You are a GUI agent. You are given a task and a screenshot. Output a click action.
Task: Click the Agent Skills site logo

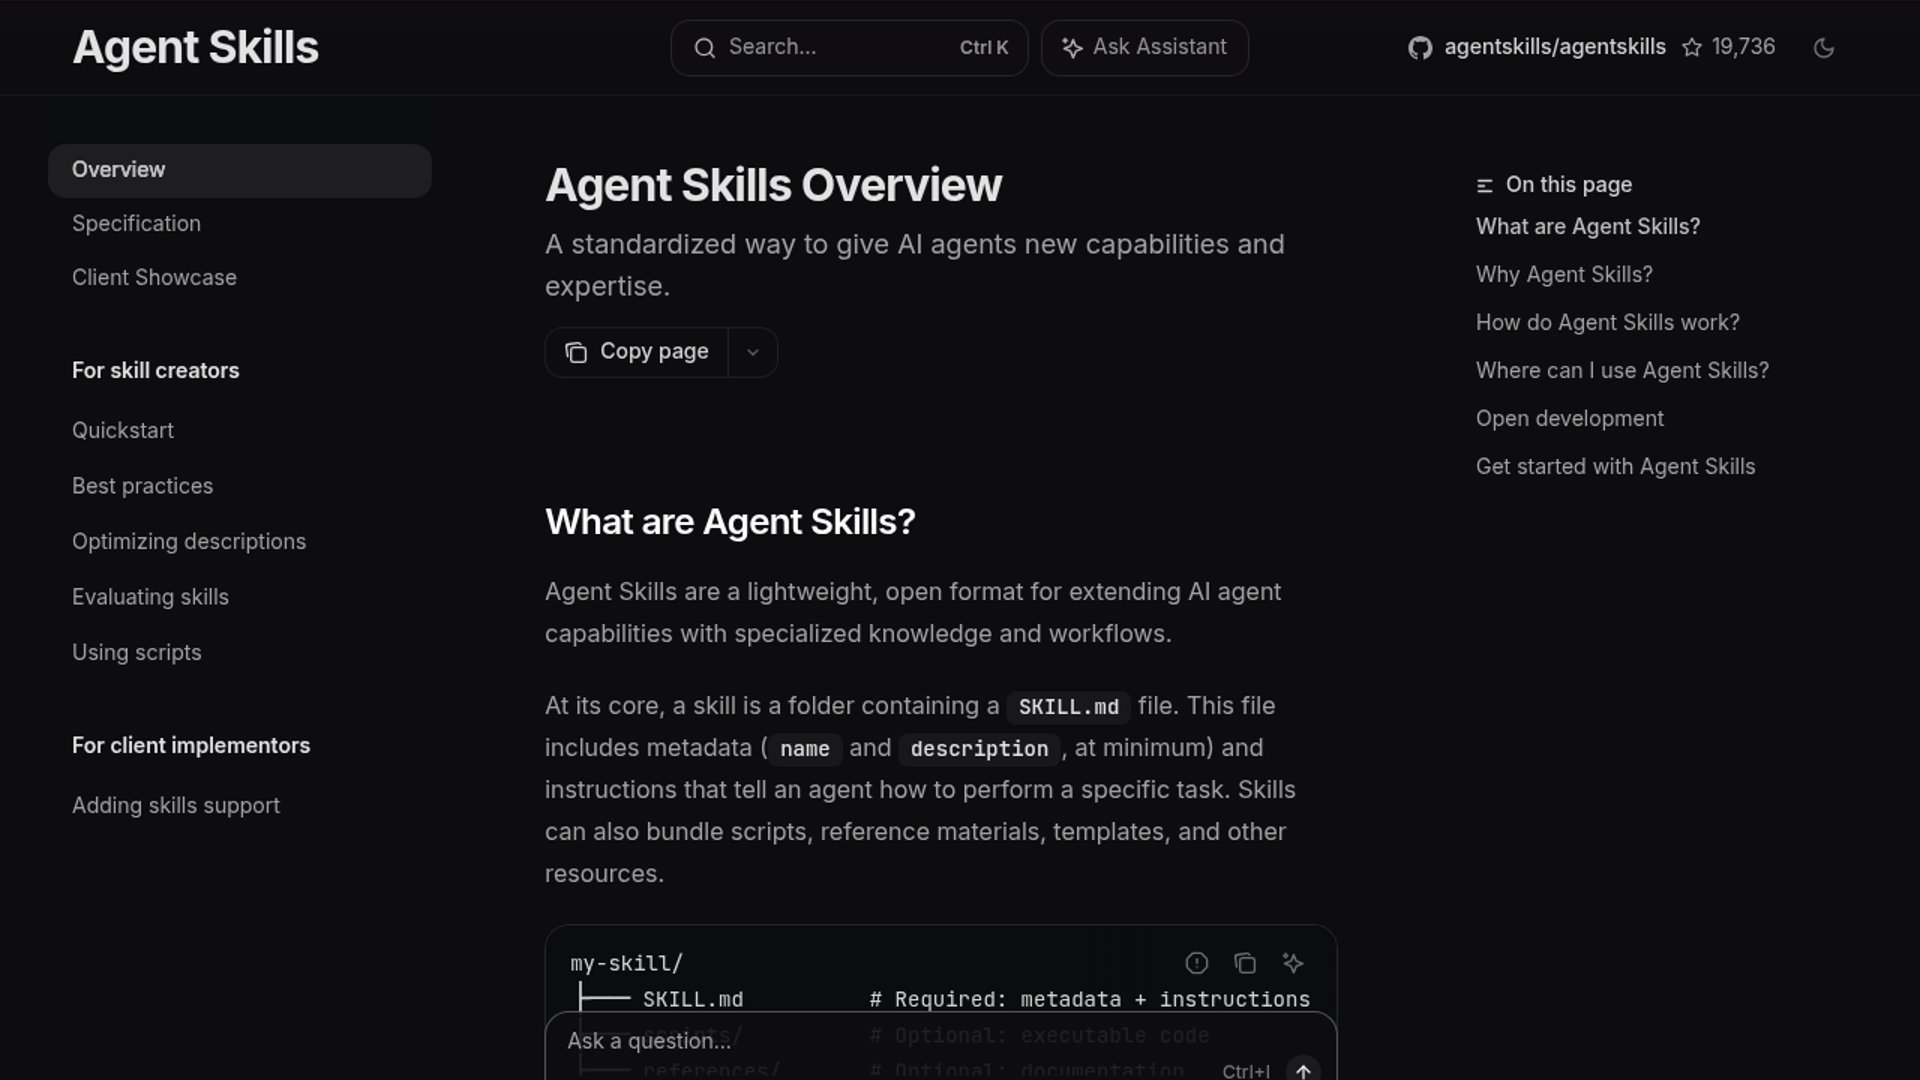click(195, 47)
